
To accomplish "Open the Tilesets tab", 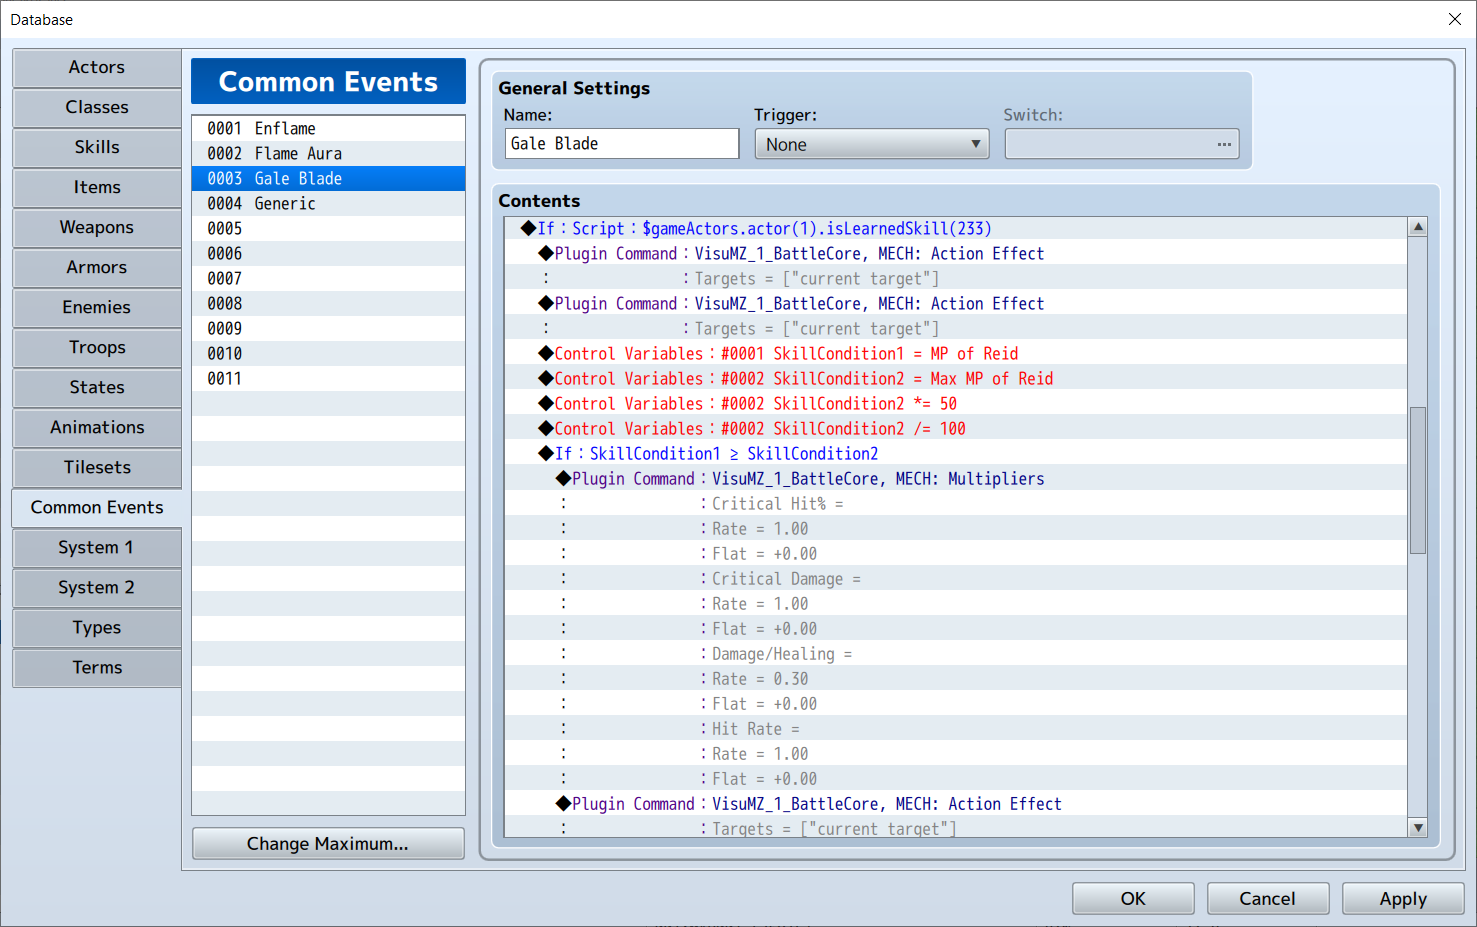I will pos(97,468).
